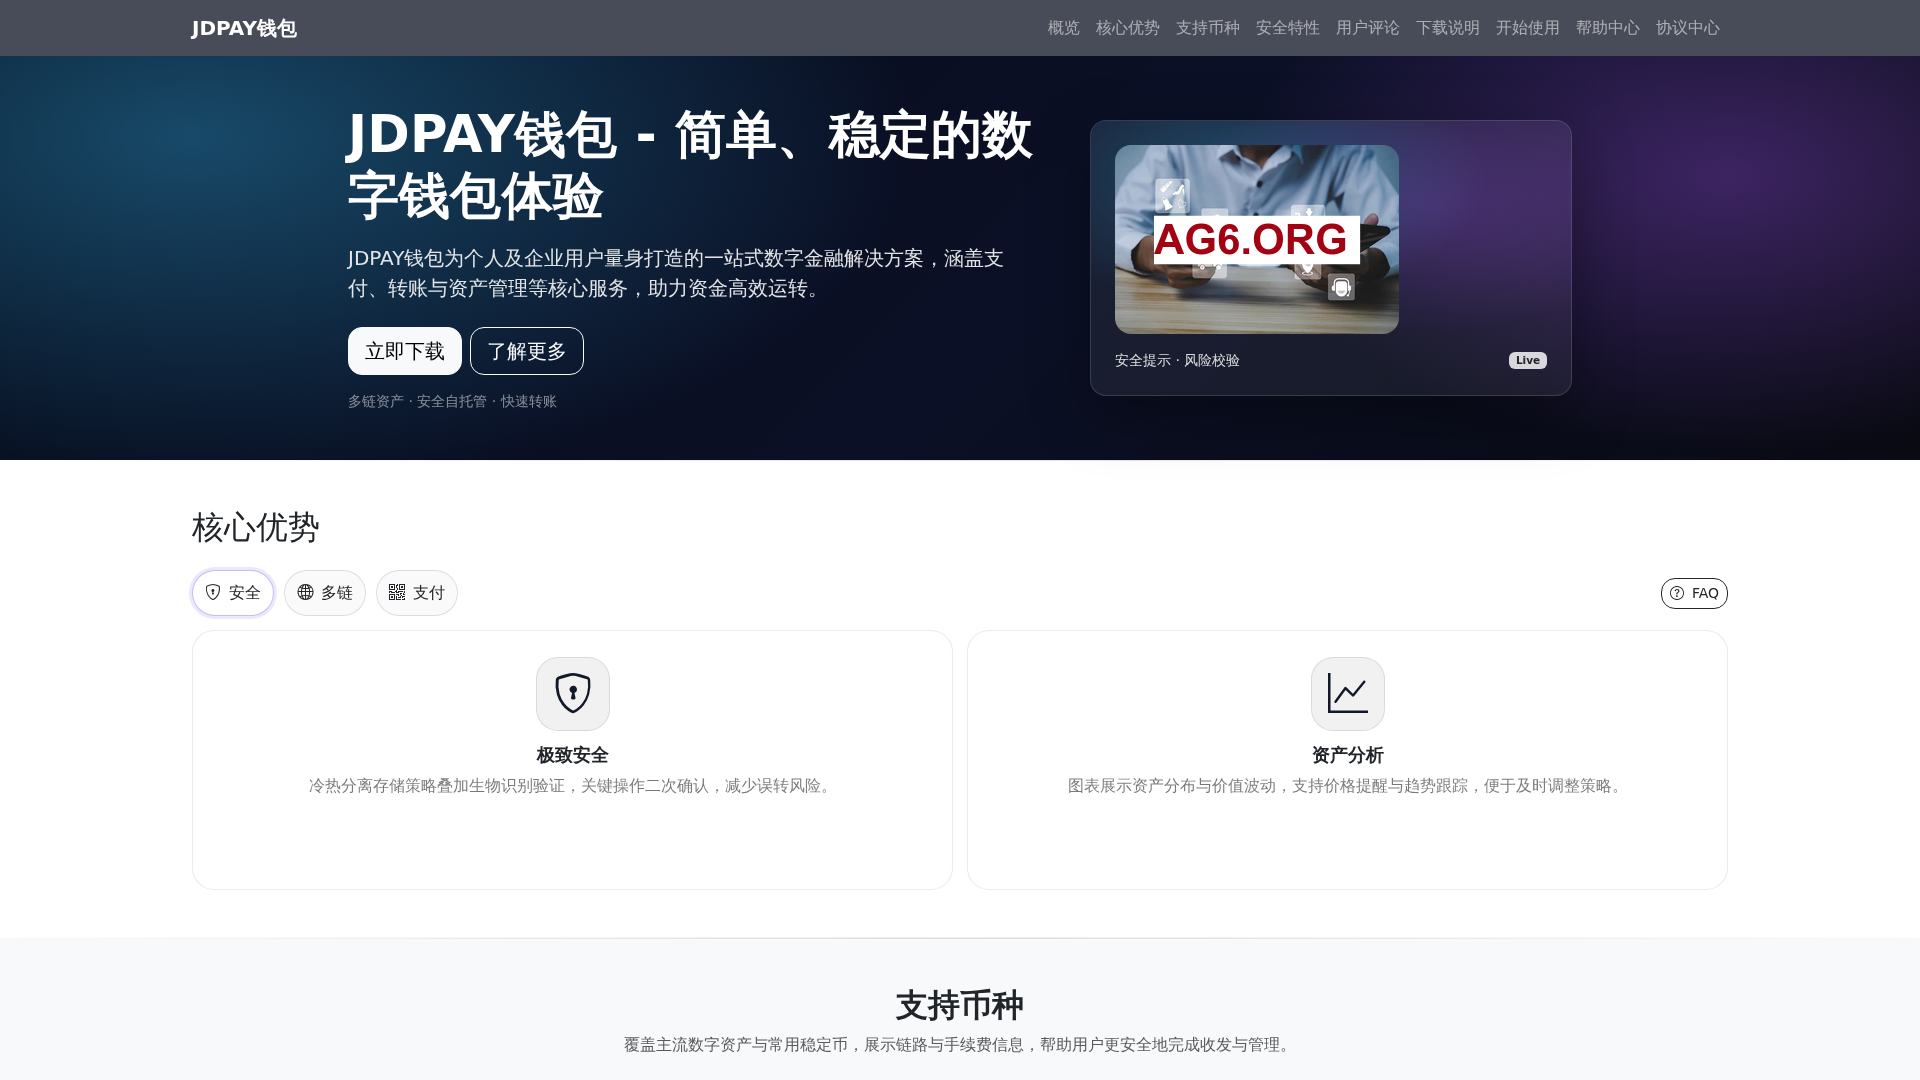Click the JDPAY钱包 logo in header
The image size is (1920, 1080).
point(244,28)
